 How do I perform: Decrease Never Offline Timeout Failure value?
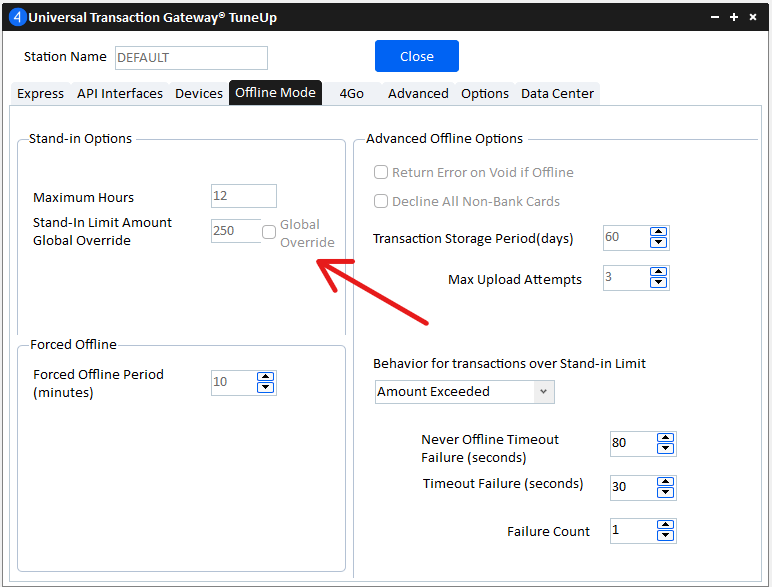point(666,450)
